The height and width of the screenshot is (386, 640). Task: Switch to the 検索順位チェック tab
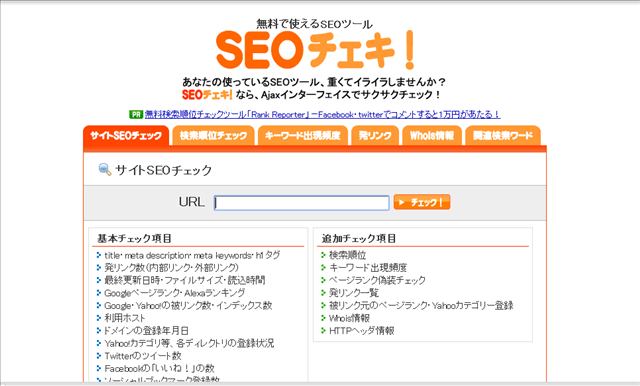(213, 136)
